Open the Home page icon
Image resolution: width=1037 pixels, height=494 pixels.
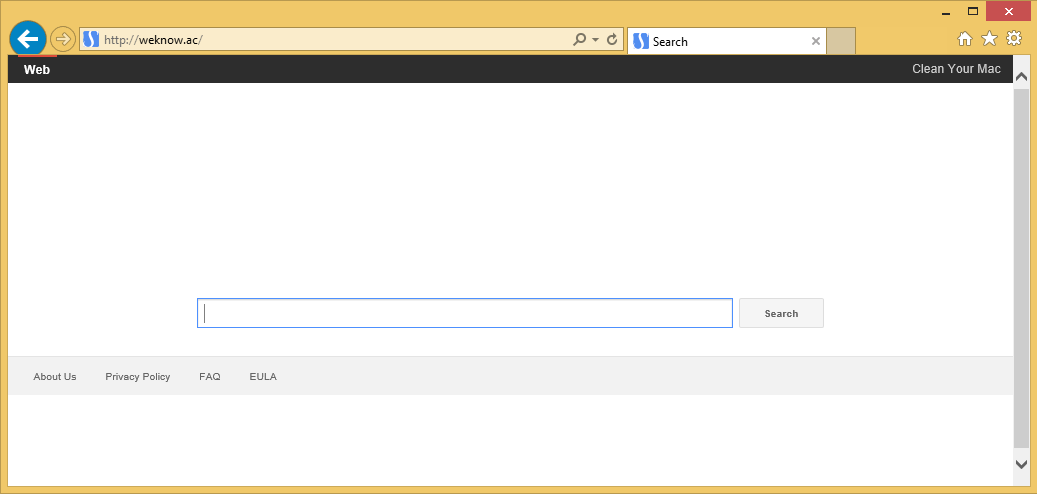965,39
